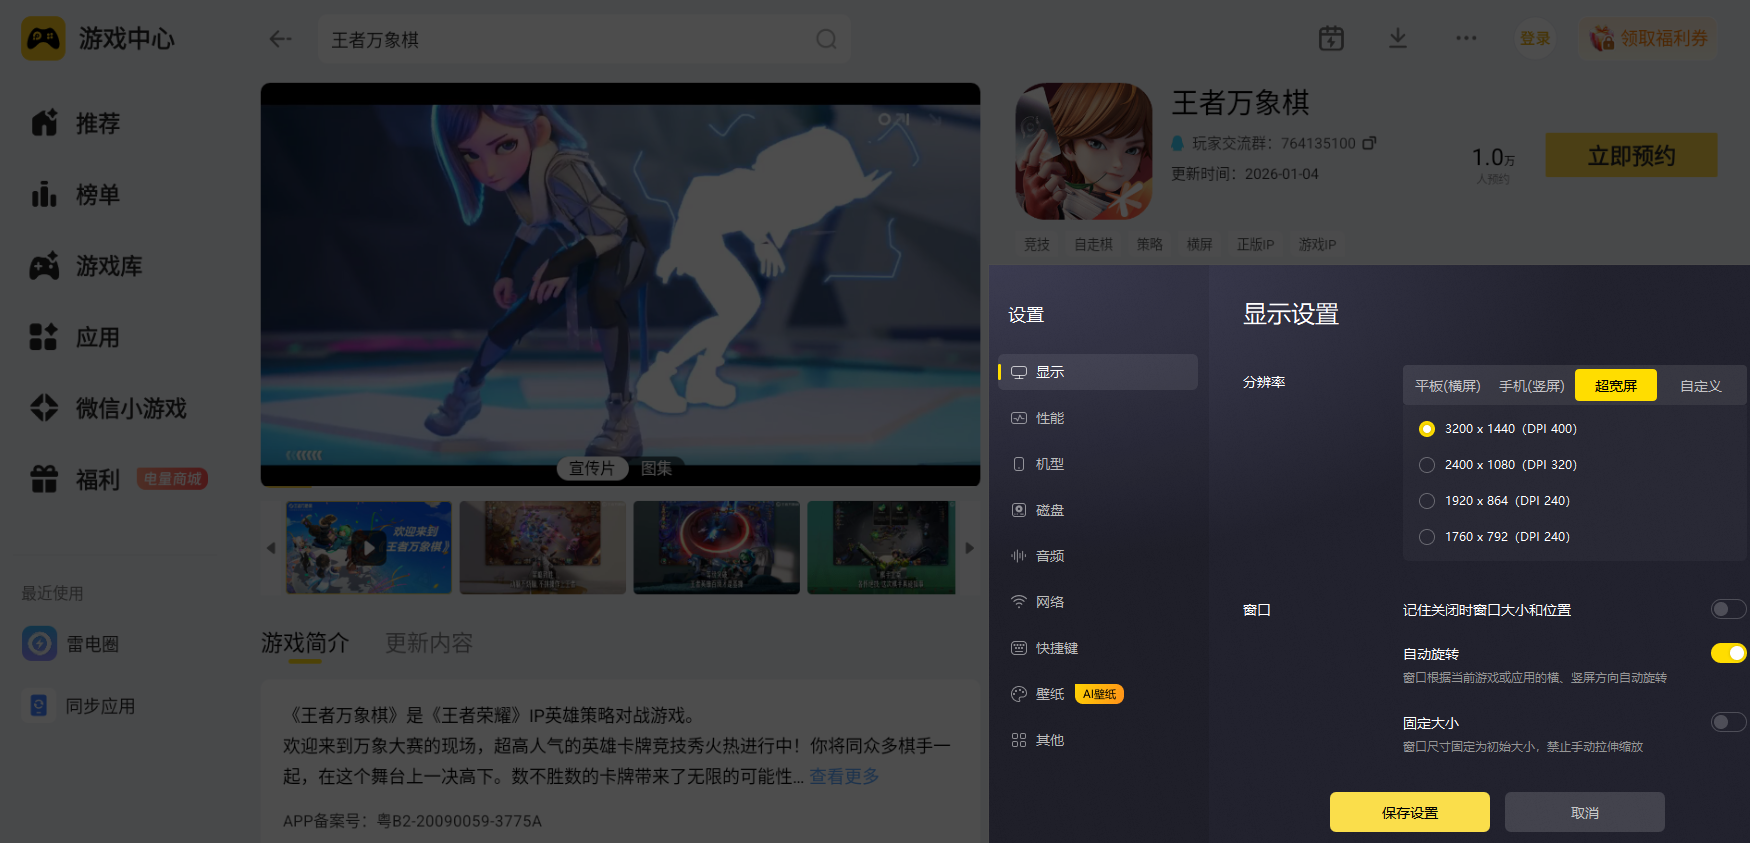Image resolution: width=1750 pixels, height=843 pixels.
Task: Open the 应用 apps section
Action: pyautogui.click(x=76, y=337)
